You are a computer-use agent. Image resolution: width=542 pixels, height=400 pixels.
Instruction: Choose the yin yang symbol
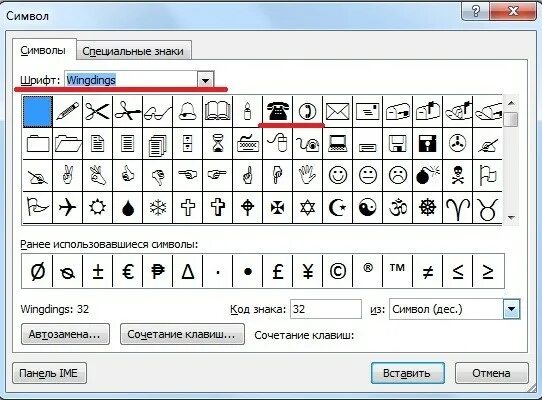368,208
